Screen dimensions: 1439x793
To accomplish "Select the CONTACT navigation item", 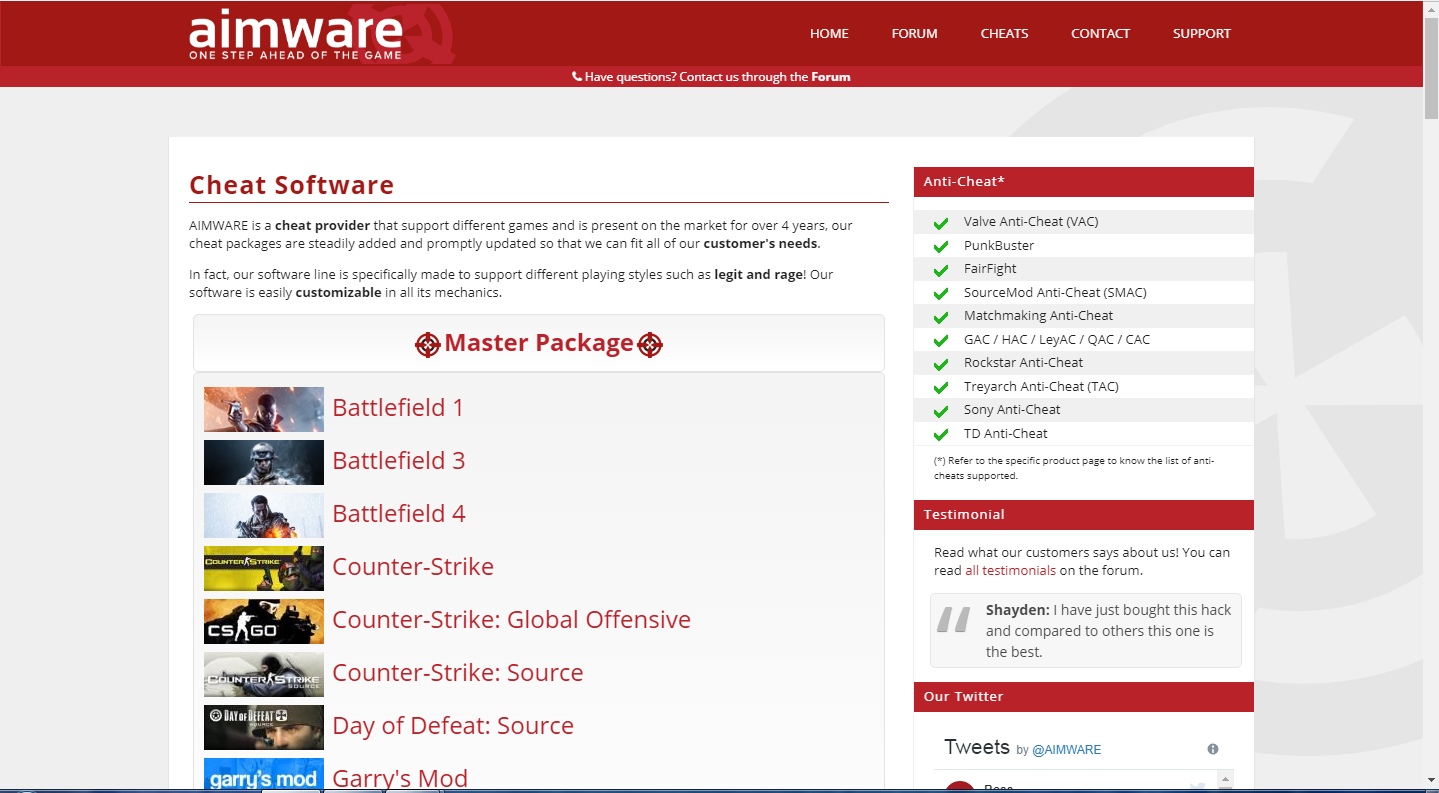I will click(1100, 33).
